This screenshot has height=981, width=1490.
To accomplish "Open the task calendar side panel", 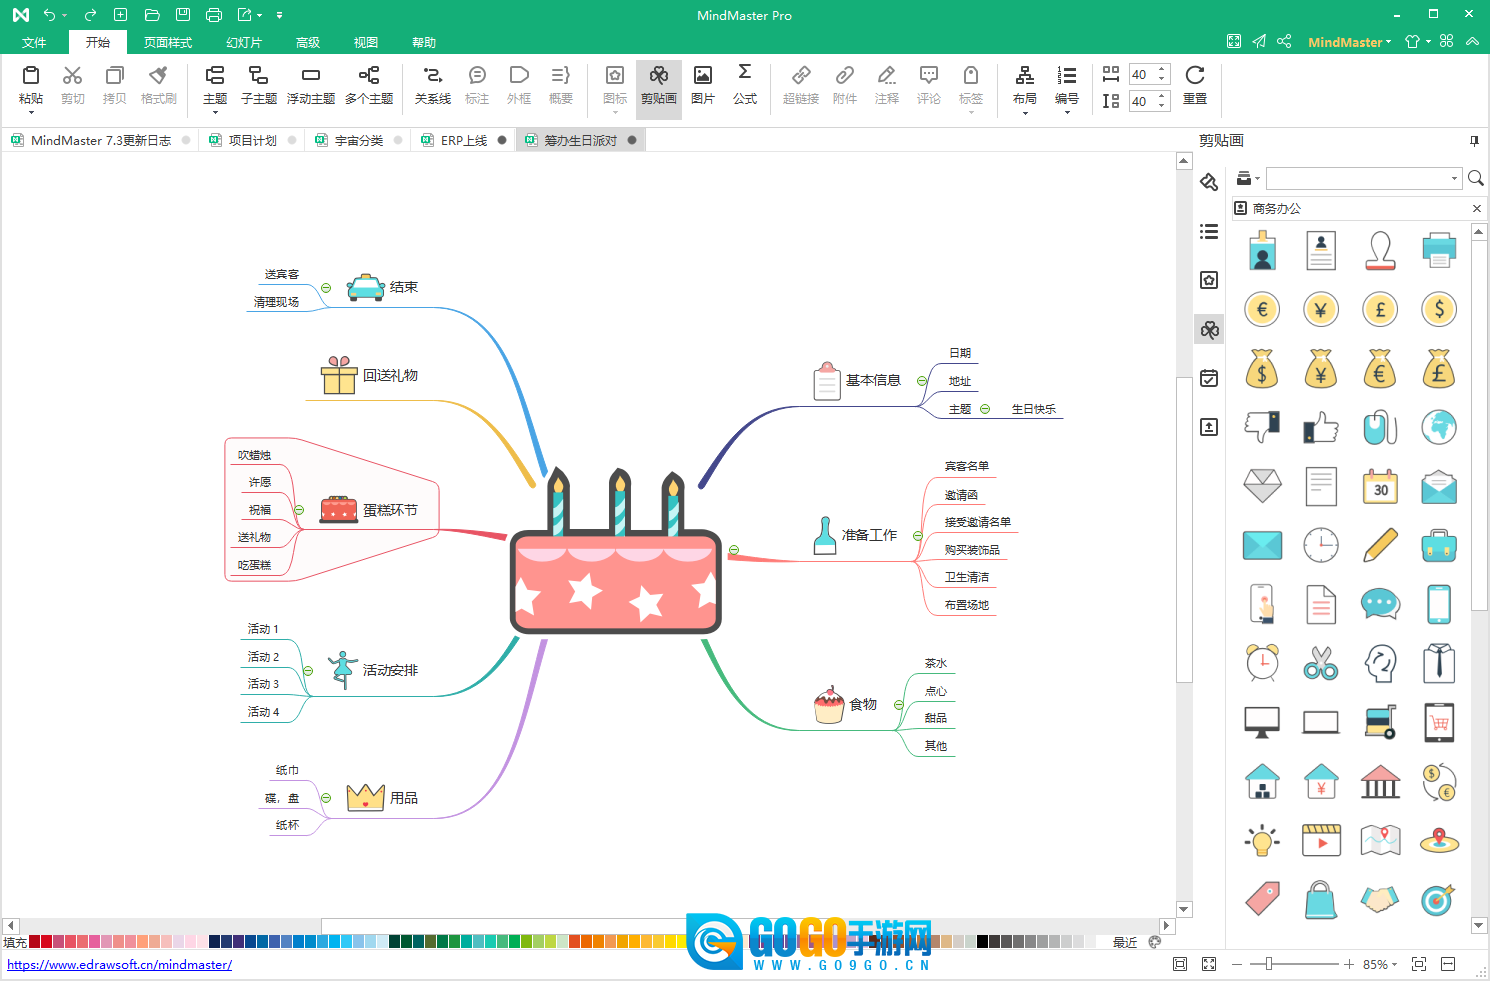I will coord(1209,378).
